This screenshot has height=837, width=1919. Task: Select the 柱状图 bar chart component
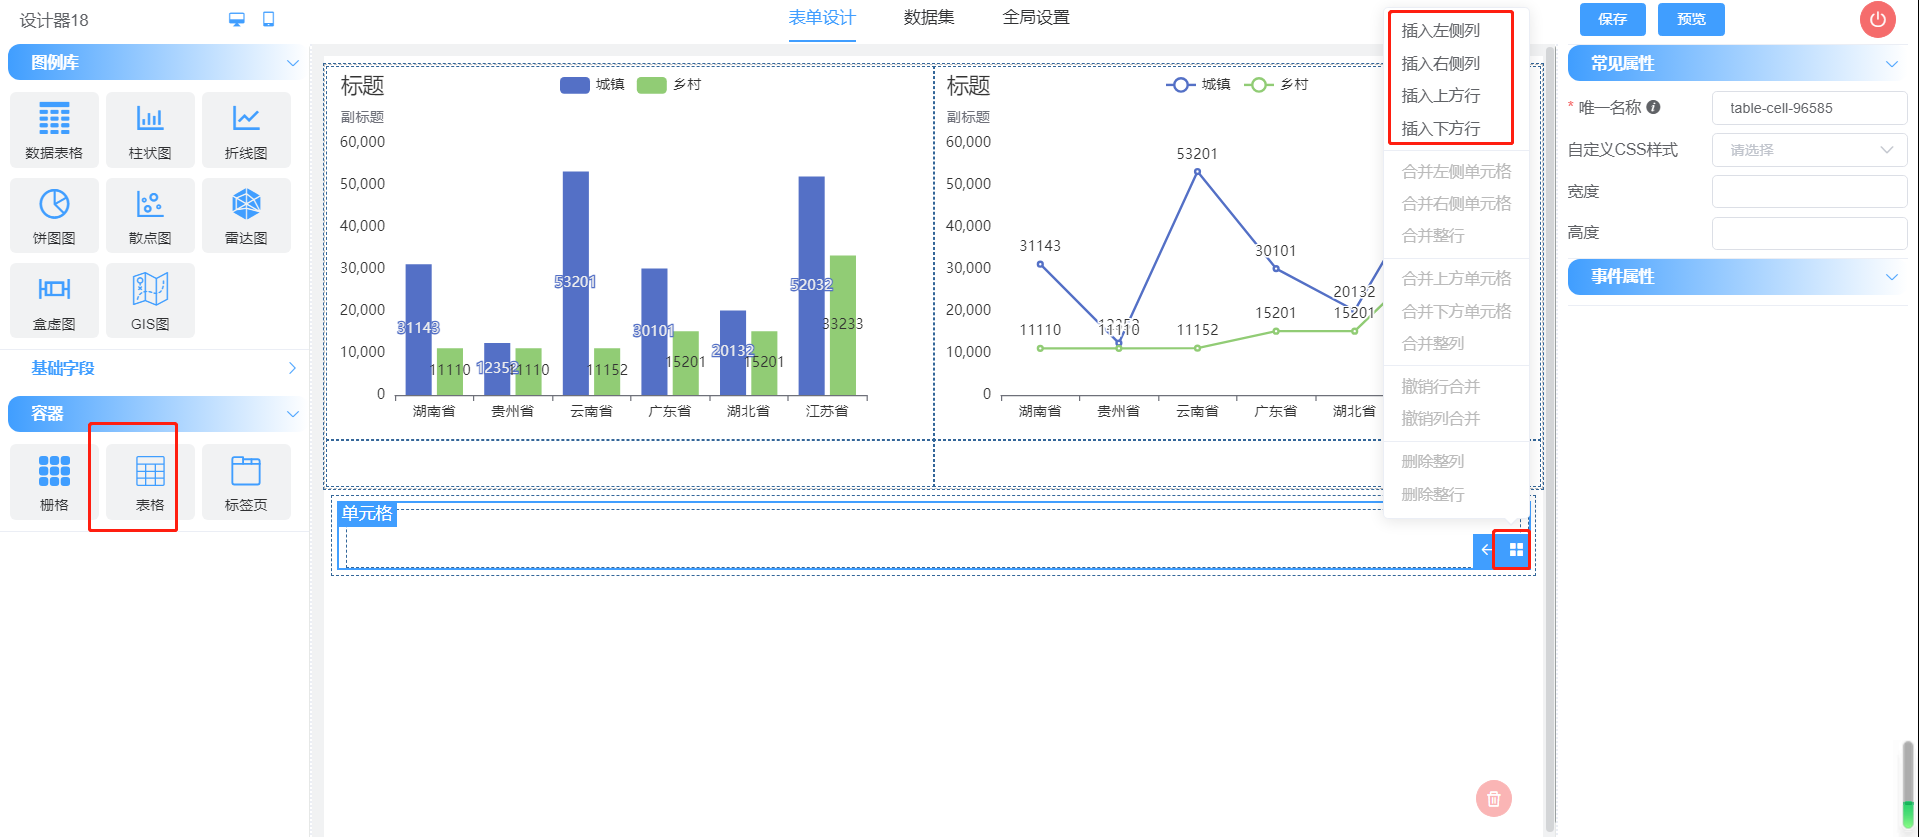click(x=150, y=130)
